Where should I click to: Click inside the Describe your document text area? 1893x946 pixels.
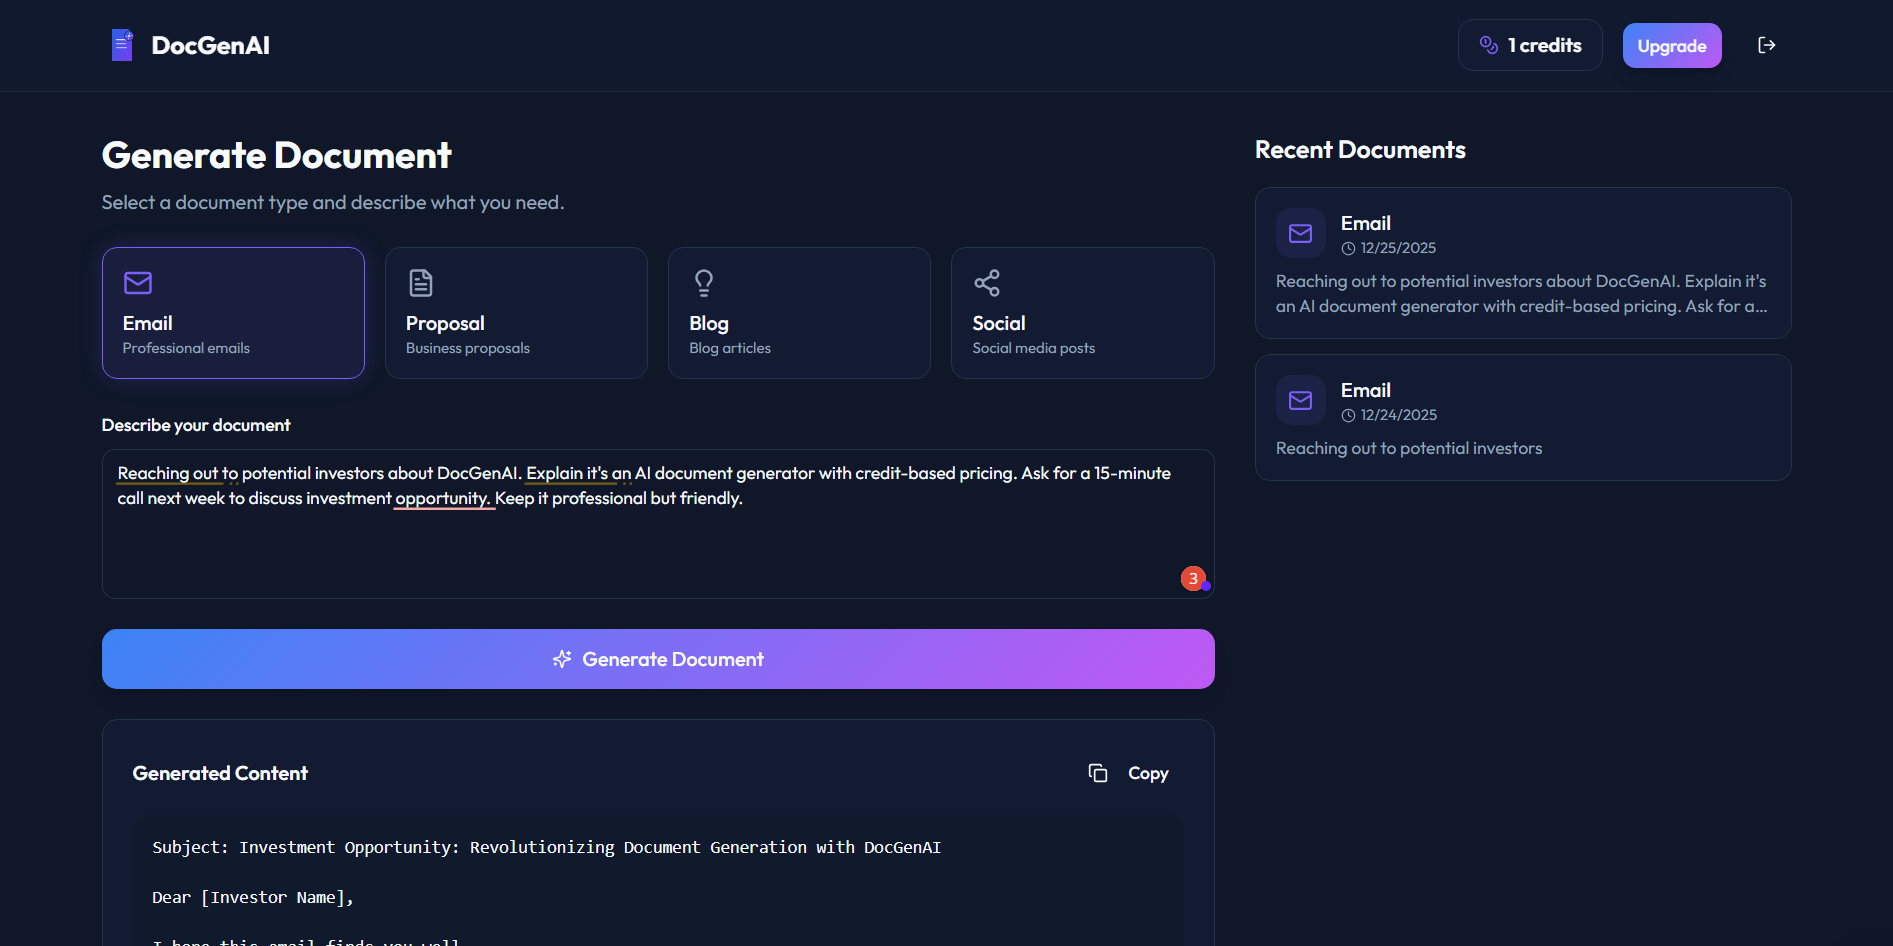click(658, 524)
